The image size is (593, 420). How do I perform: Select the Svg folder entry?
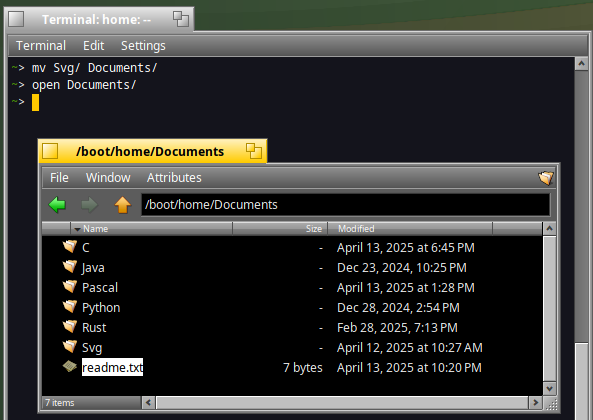(92, 348)
